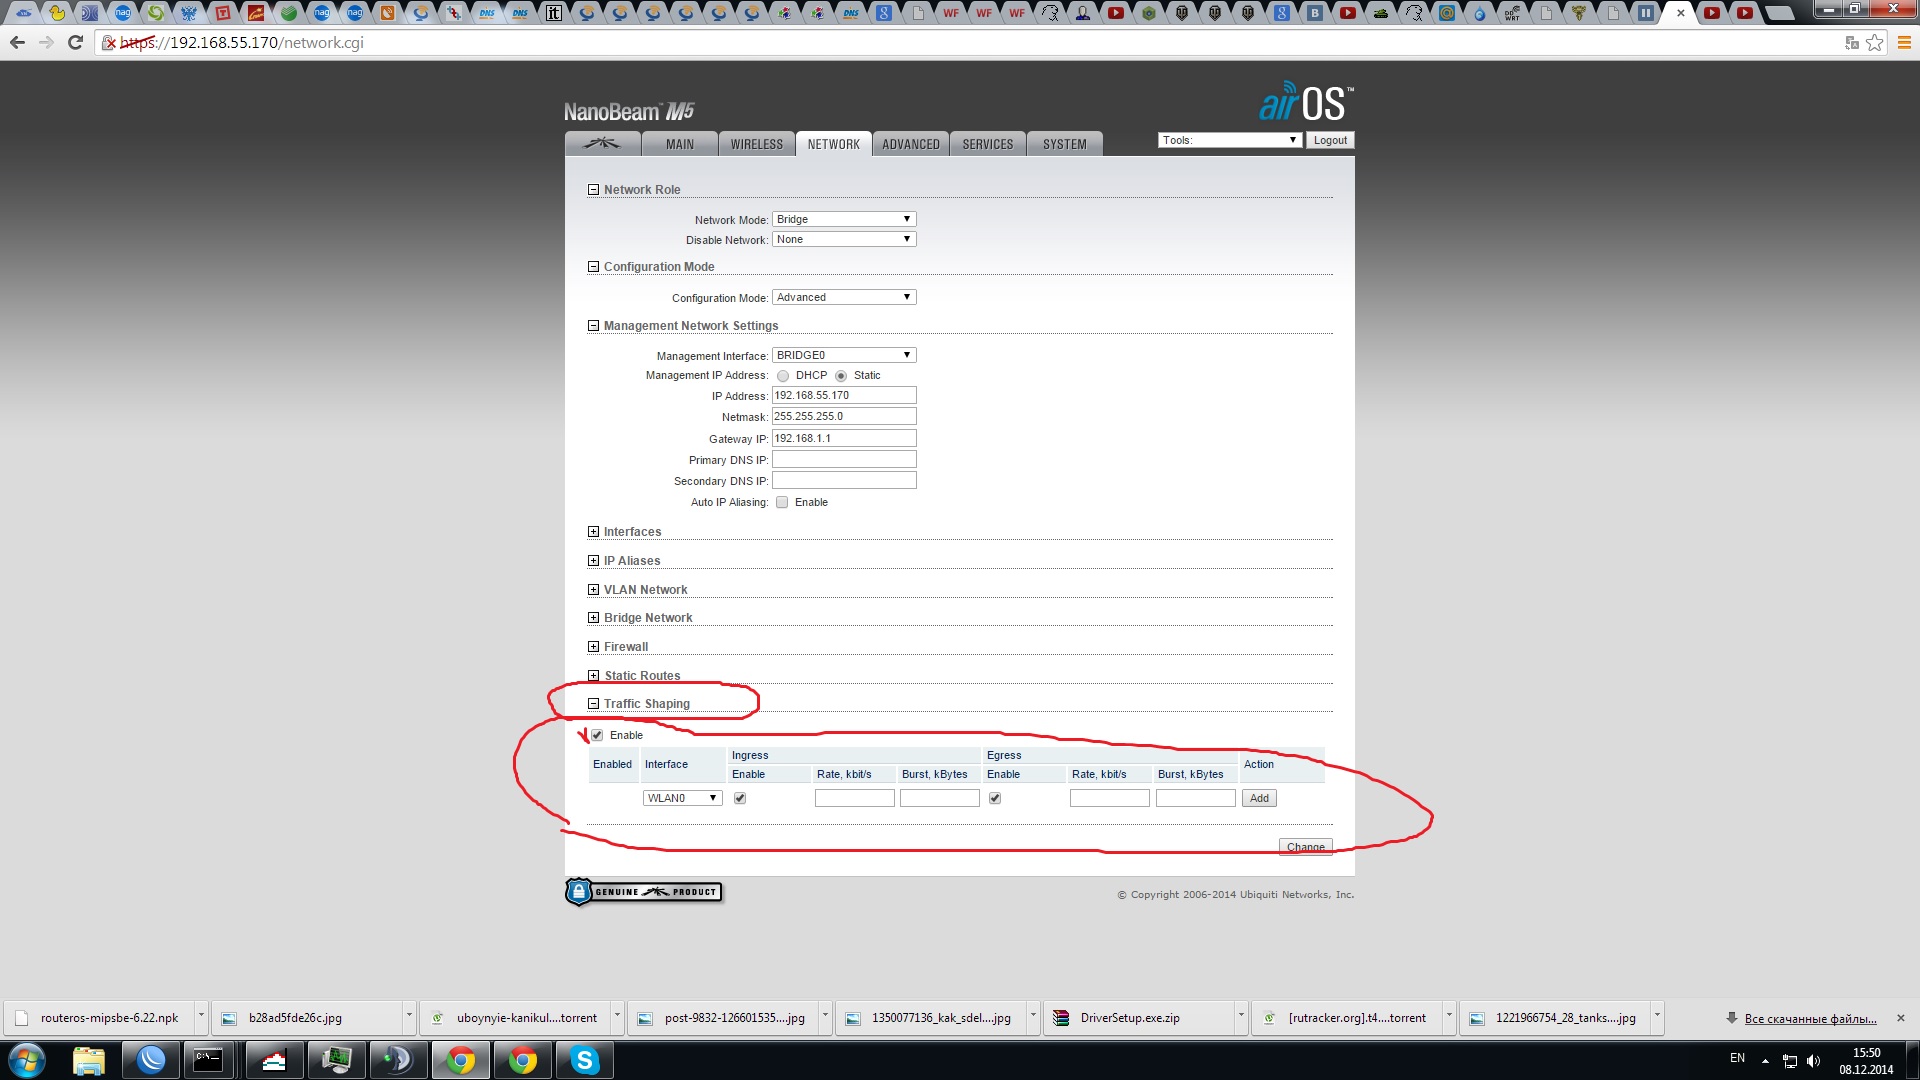This screenshot has width=1920, height=1080.
Task: Click the Windows Start button
Action: tap(27, 1060)
